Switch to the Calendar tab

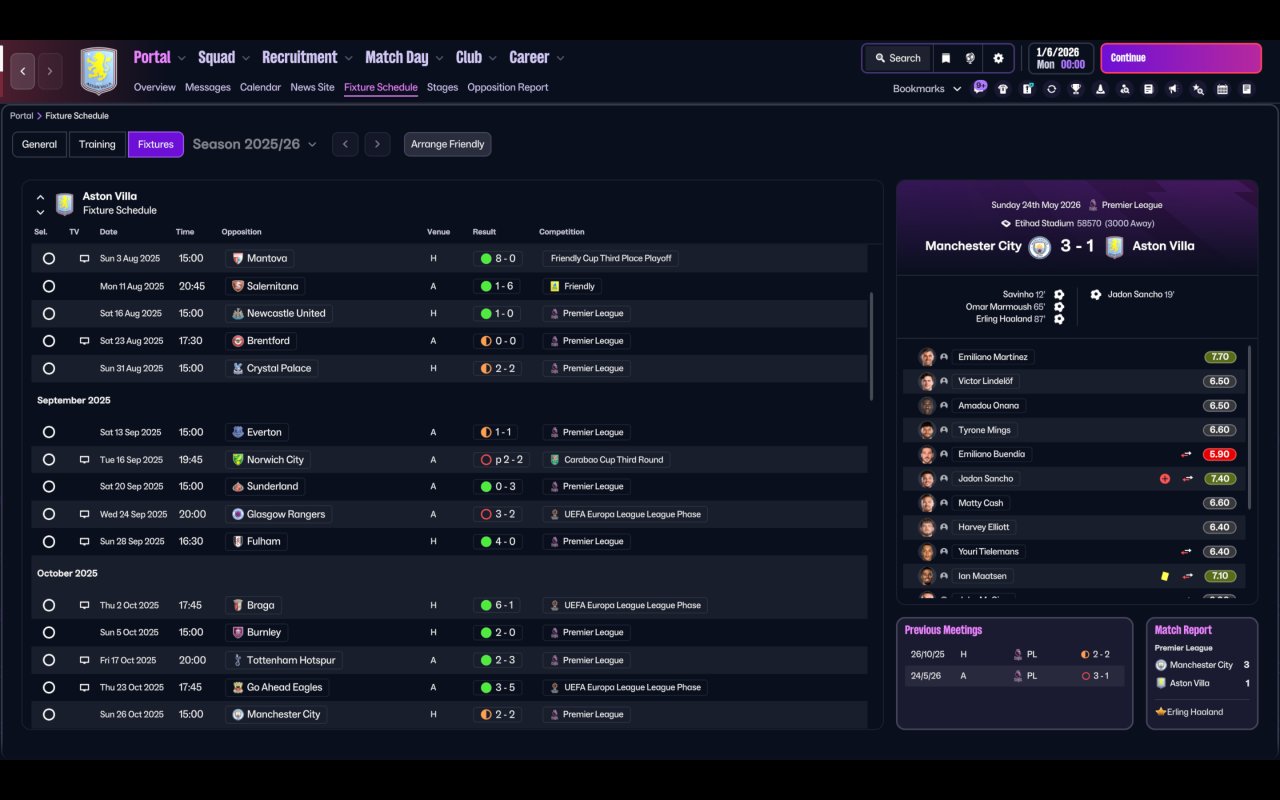click(260, 87)
